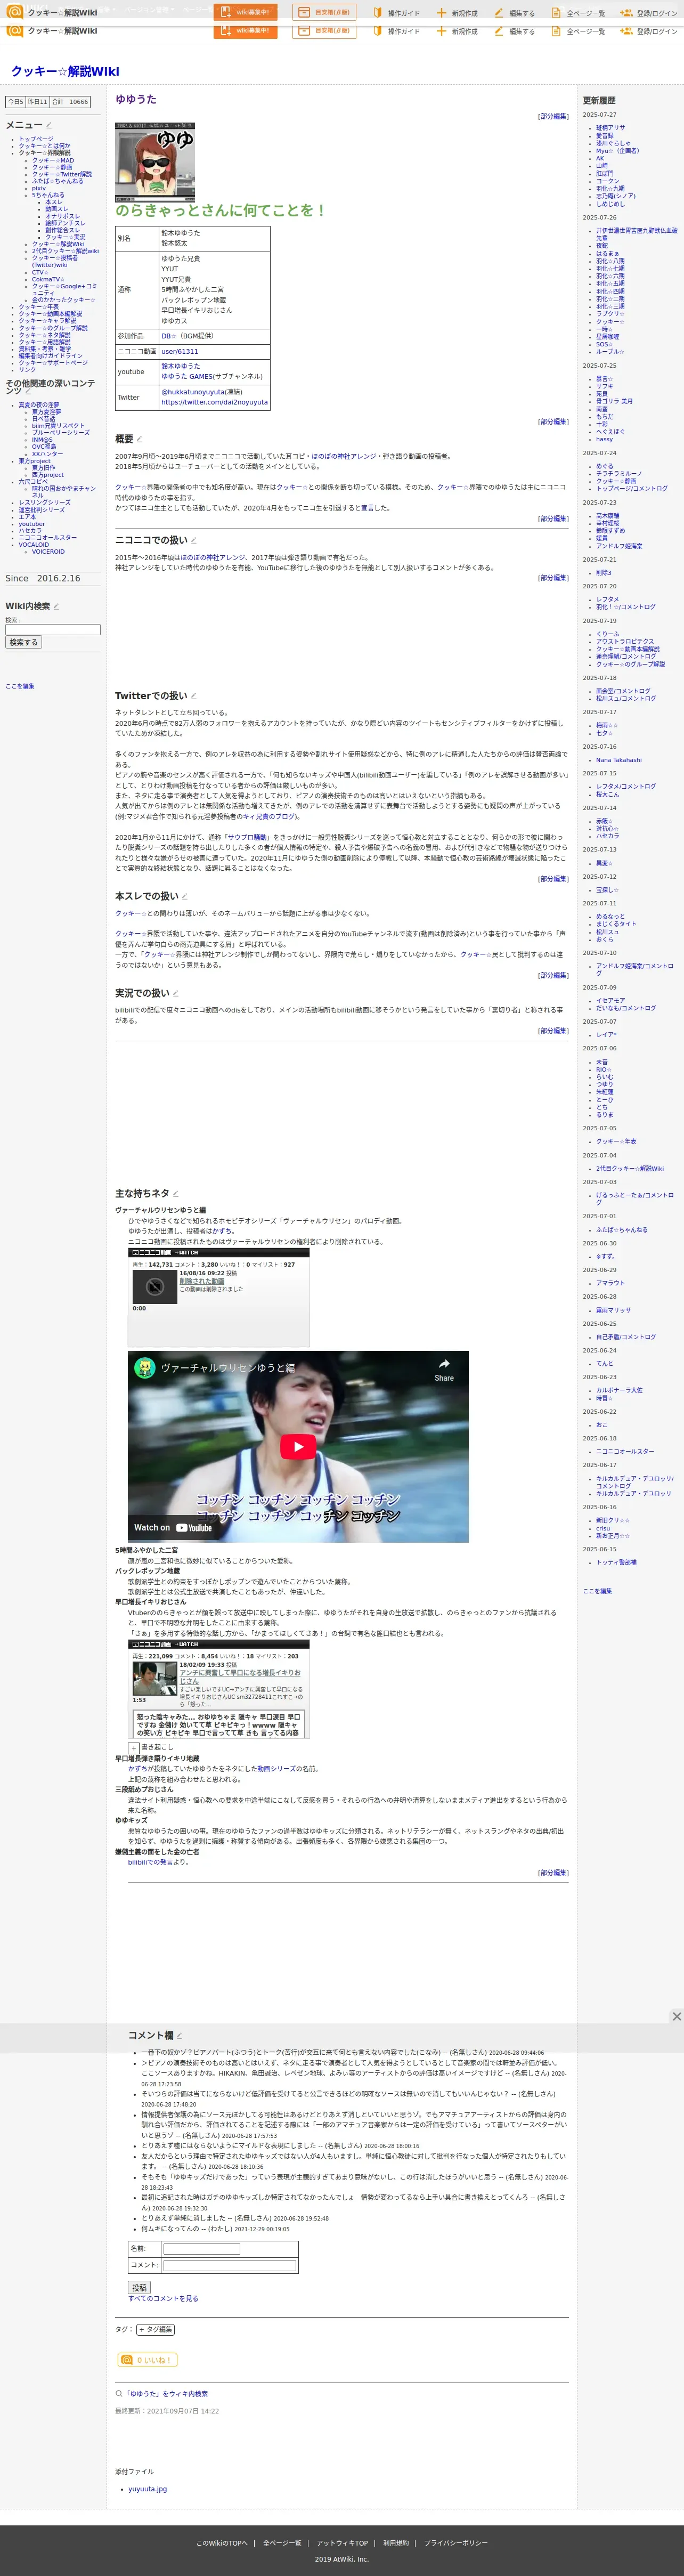Play the ヴァーチャルワリセンゆうと YouTube video
Screen dimensions: 684x2576
click(298, 1446)
